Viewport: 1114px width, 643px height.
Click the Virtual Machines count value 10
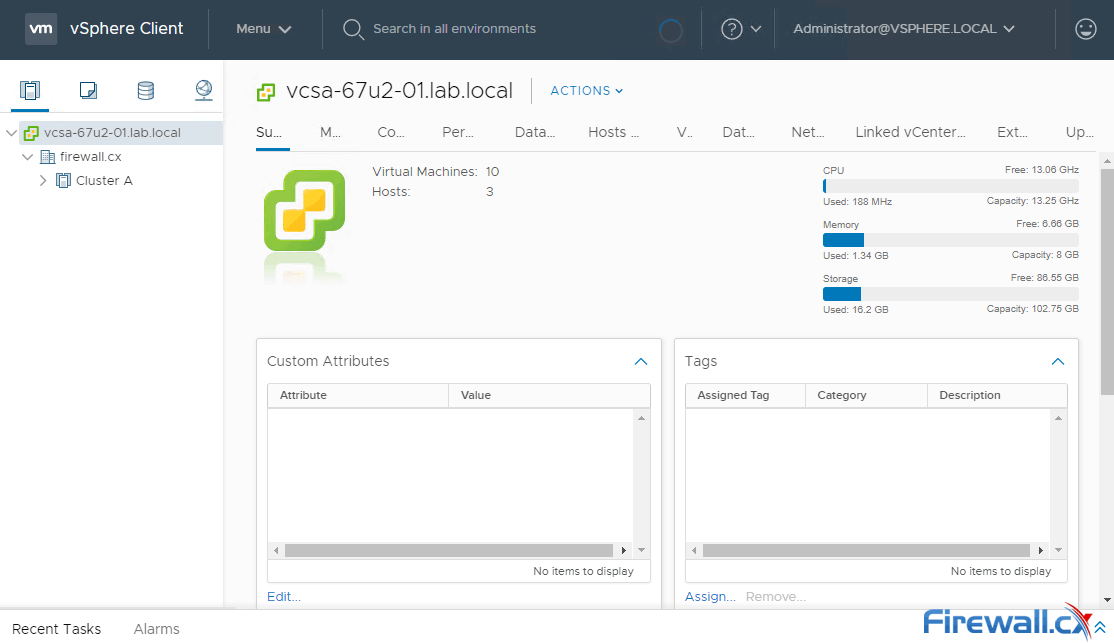click(x=492, y=172)
